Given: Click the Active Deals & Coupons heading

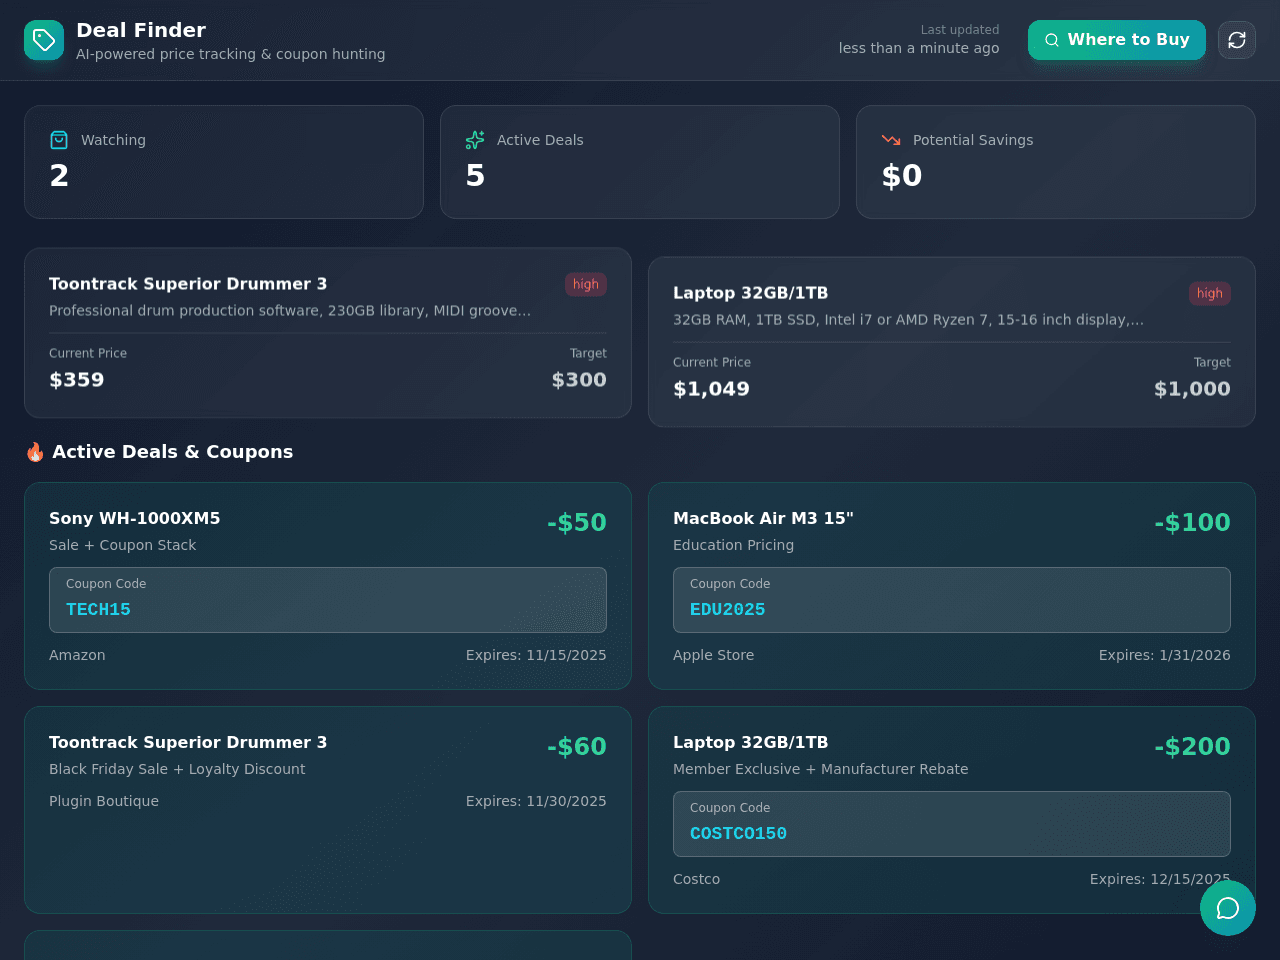Looking at the screenshot, I should (173, 452).
